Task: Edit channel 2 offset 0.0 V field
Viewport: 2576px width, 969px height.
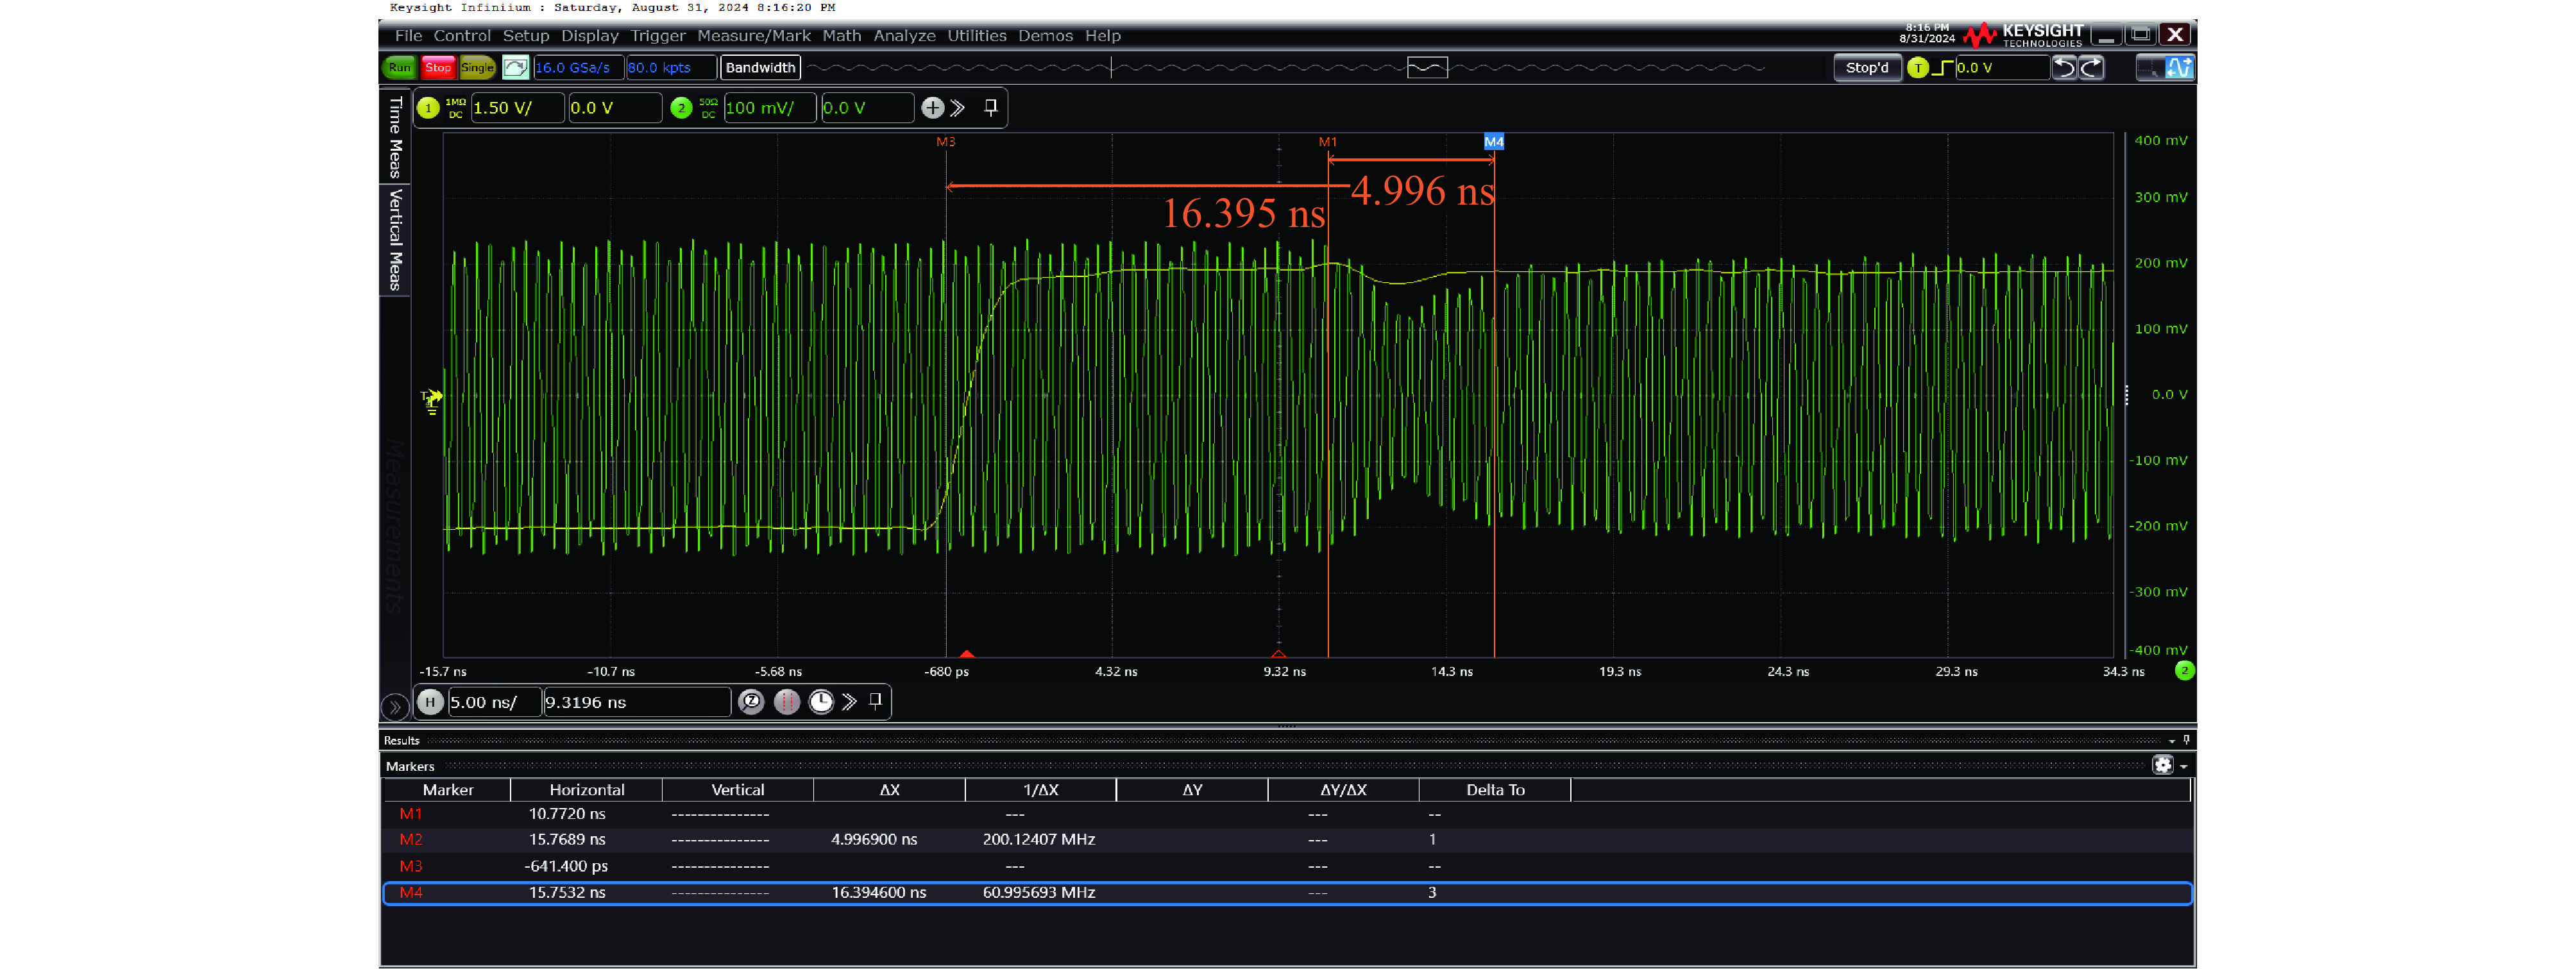Action: [x=867, y=108]
